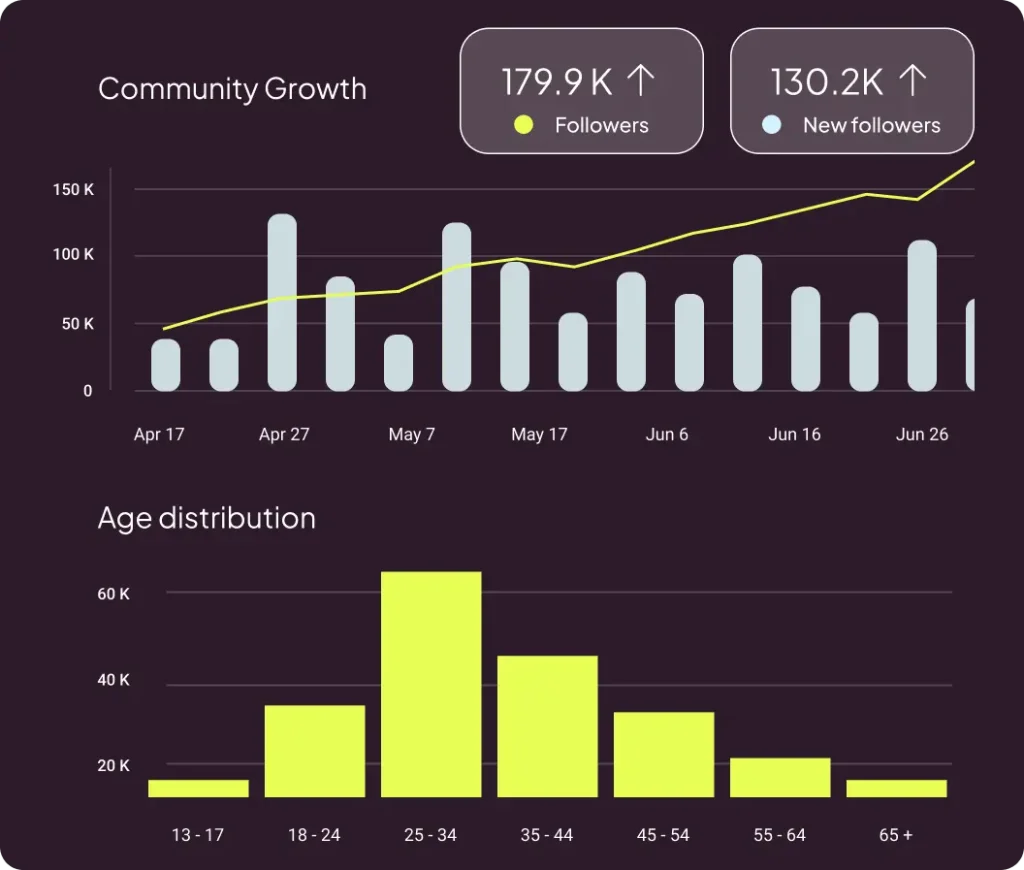1024x870 pixels.
Task: Click the first bar in Community Growth chart
Action: 166,365
